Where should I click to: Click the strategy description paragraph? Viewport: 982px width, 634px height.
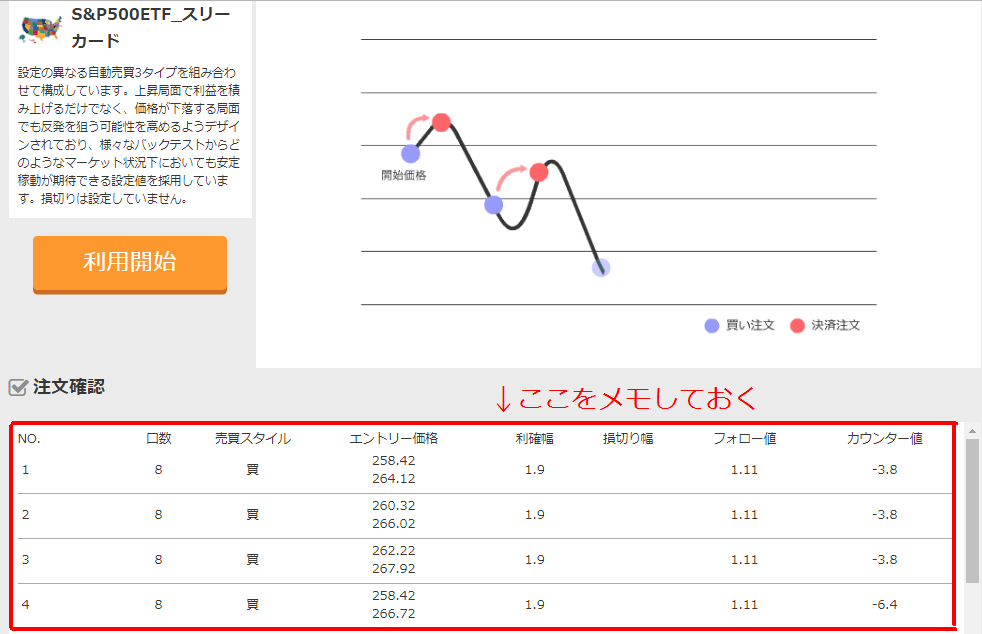pos(129,136)
